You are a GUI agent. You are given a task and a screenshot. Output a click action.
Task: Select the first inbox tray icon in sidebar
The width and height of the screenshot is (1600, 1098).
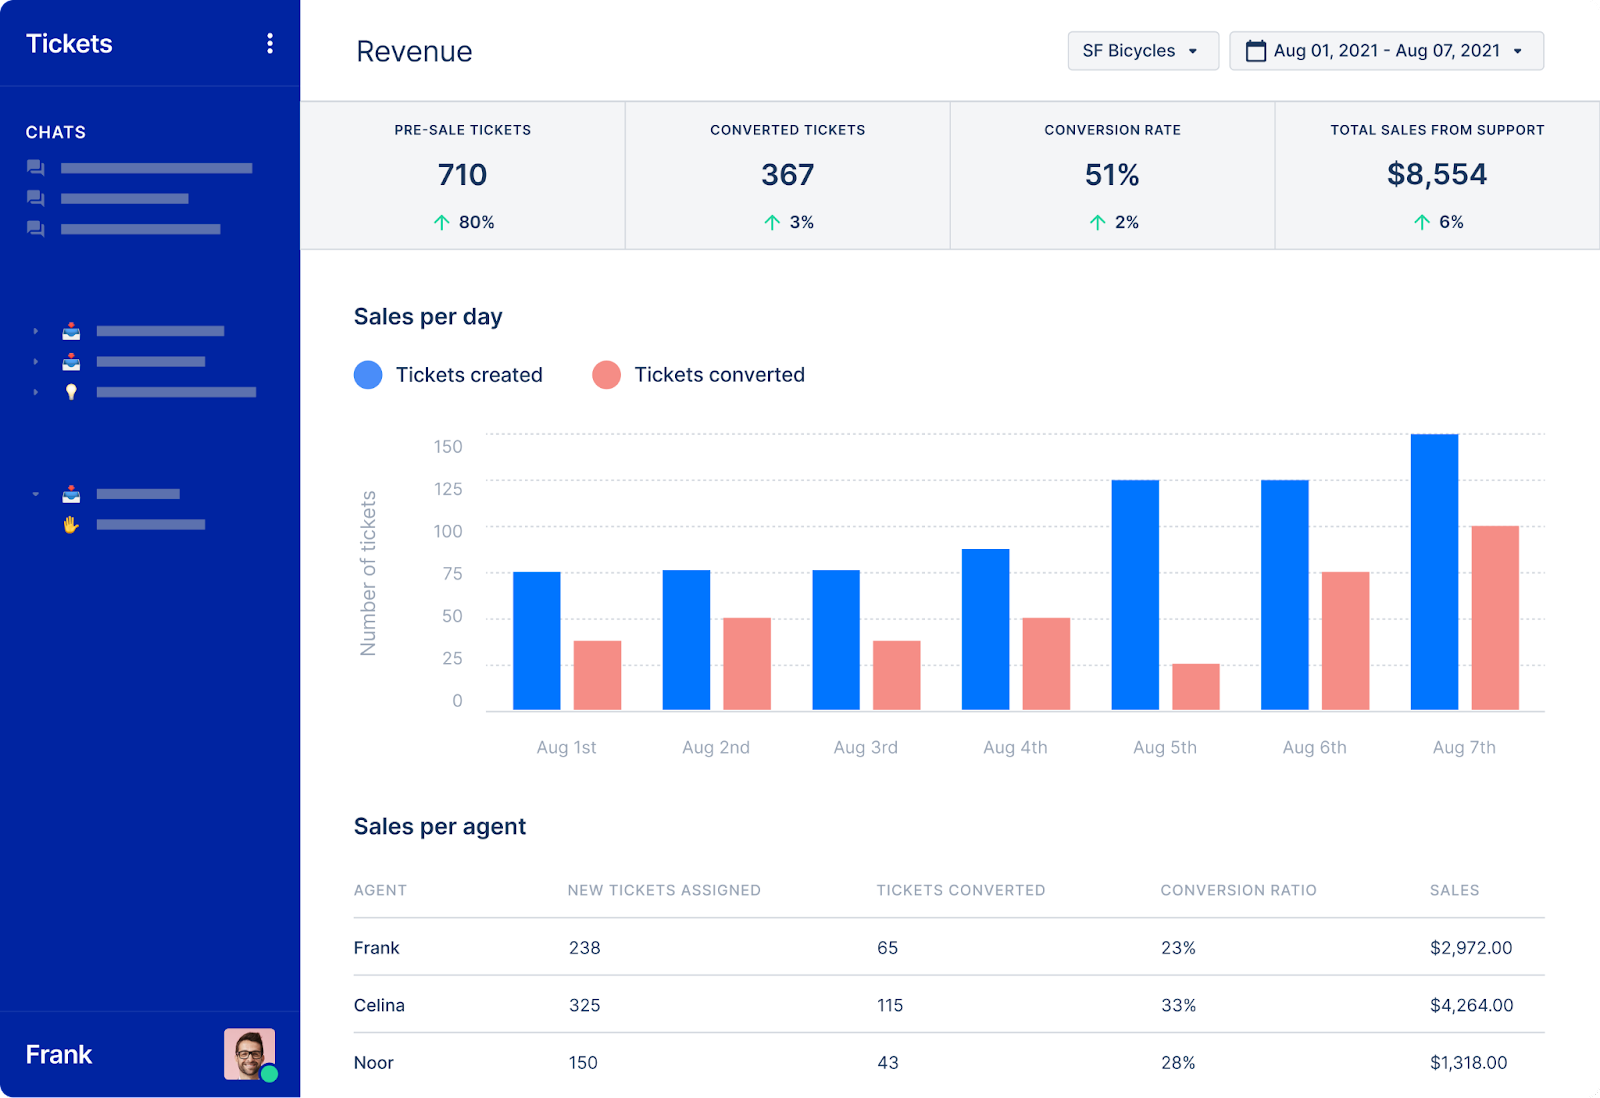(71, 331)
